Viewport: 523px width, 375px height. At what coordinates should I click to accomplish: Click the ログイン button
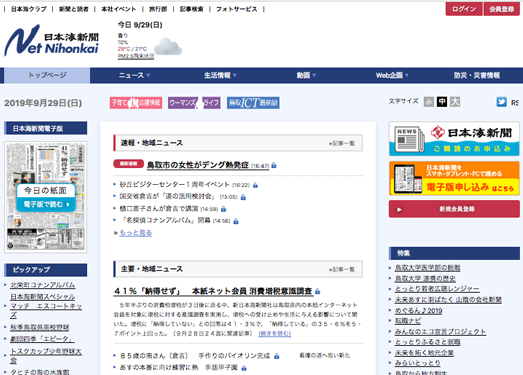click(464, 9)
